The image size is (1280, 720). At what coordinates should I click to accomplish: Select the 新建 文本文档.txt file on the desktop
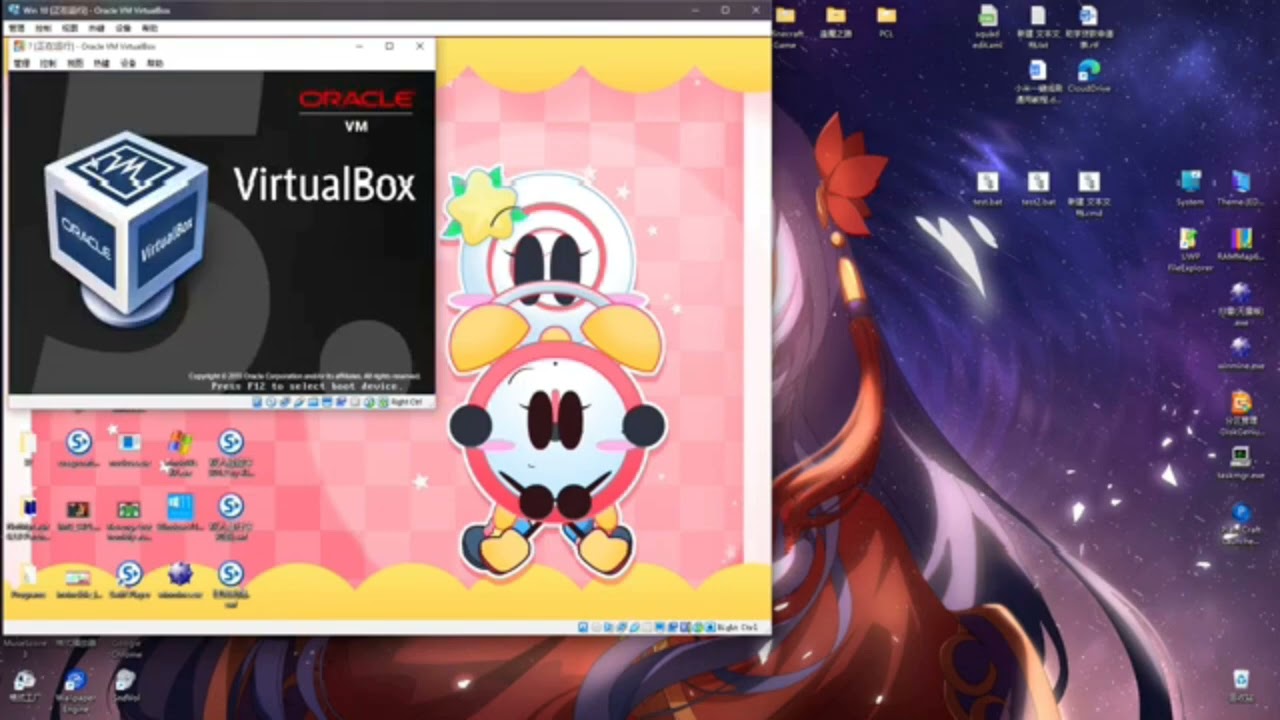[1038, 27]
